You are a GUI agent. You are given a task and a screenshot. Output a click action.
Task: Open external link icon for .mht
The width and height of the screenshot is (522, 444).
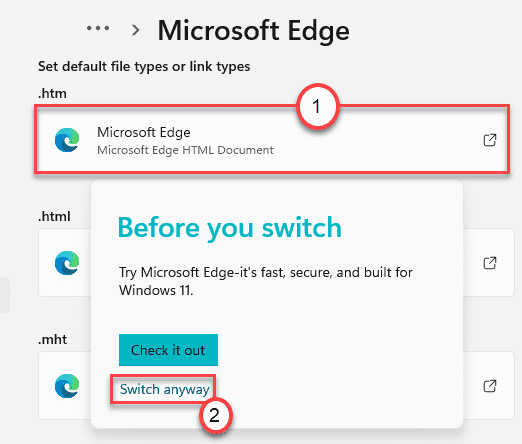(490, 386)
